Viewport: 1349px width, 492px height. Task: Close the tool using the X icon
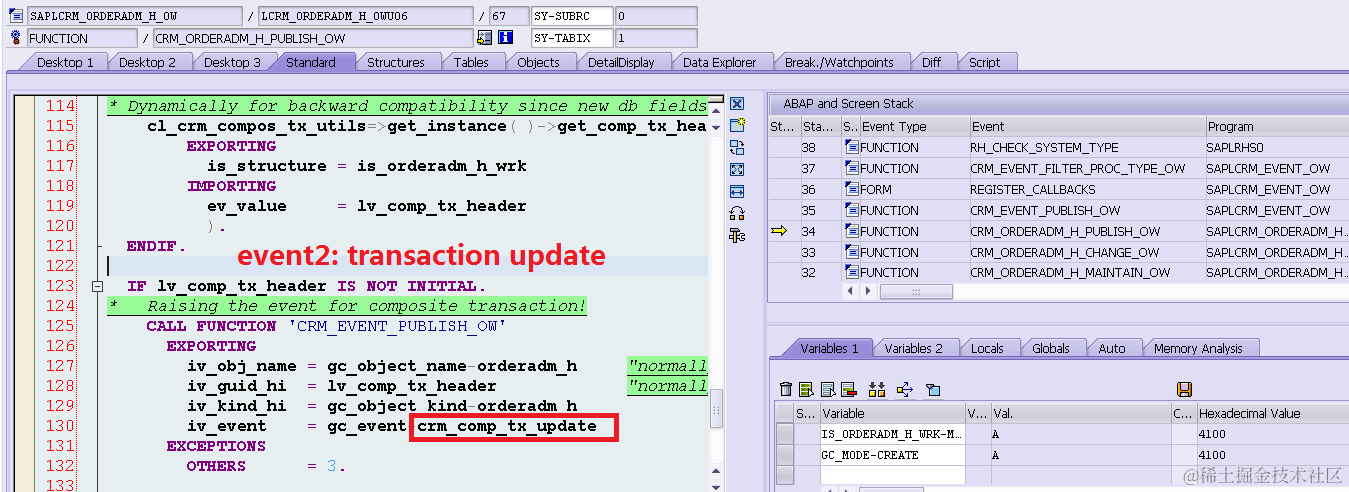(737, 104)
